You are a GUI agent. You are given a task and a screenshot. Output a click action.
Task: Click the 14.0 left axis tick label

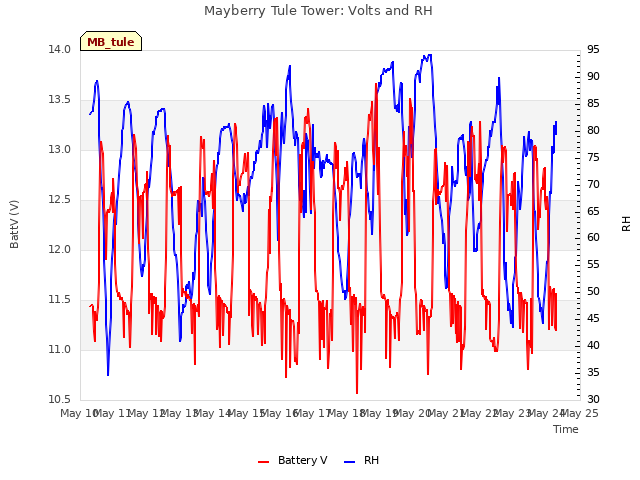[60, 49]
